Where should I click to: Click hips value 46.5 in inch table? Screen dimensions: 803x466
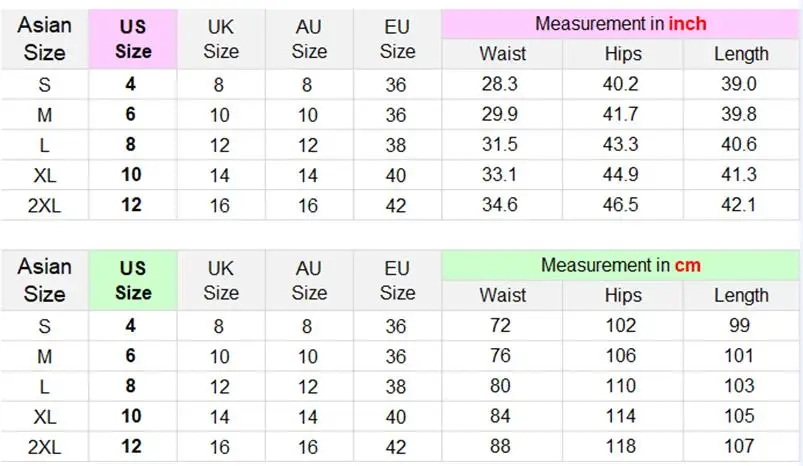tap(621, 205)
